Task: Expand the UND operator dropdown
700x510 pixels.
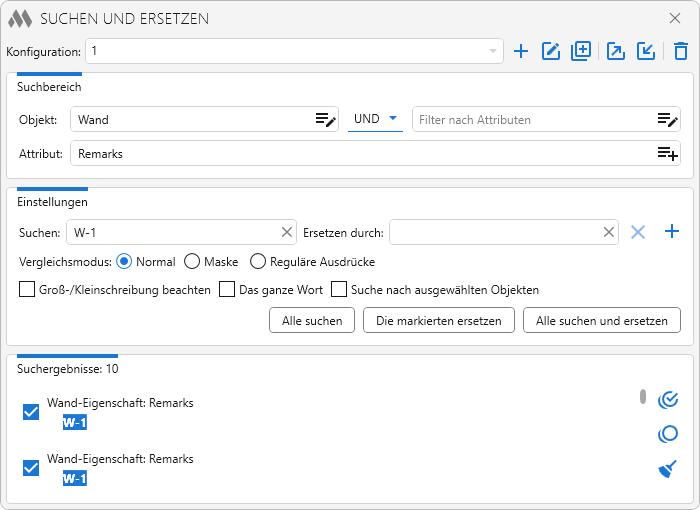Action: 374,119
